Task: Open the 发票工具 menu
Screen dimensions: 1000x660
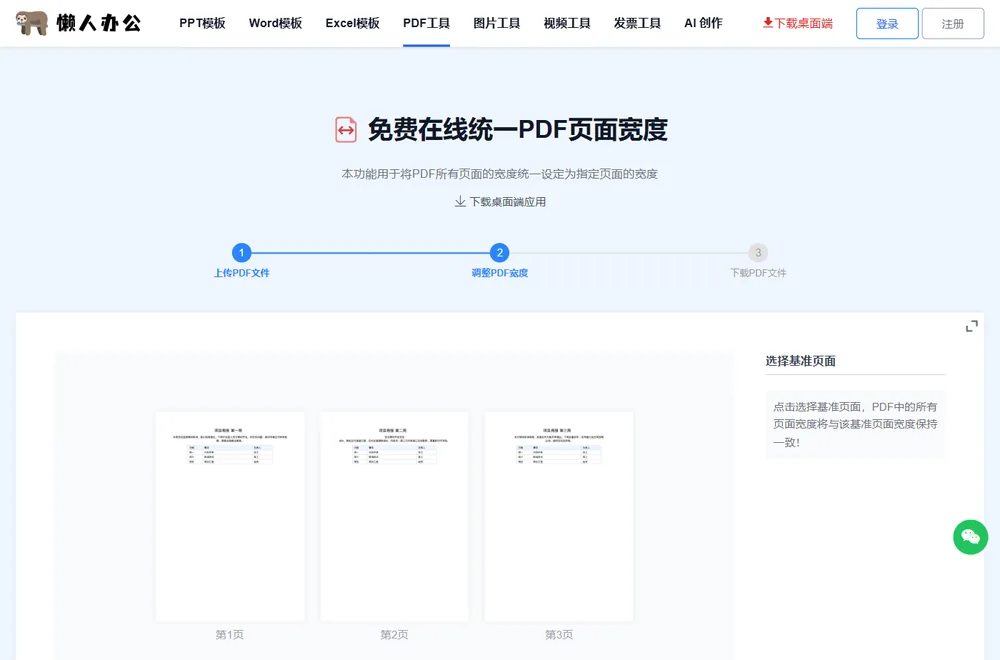Action: click(x=637, y=24)
